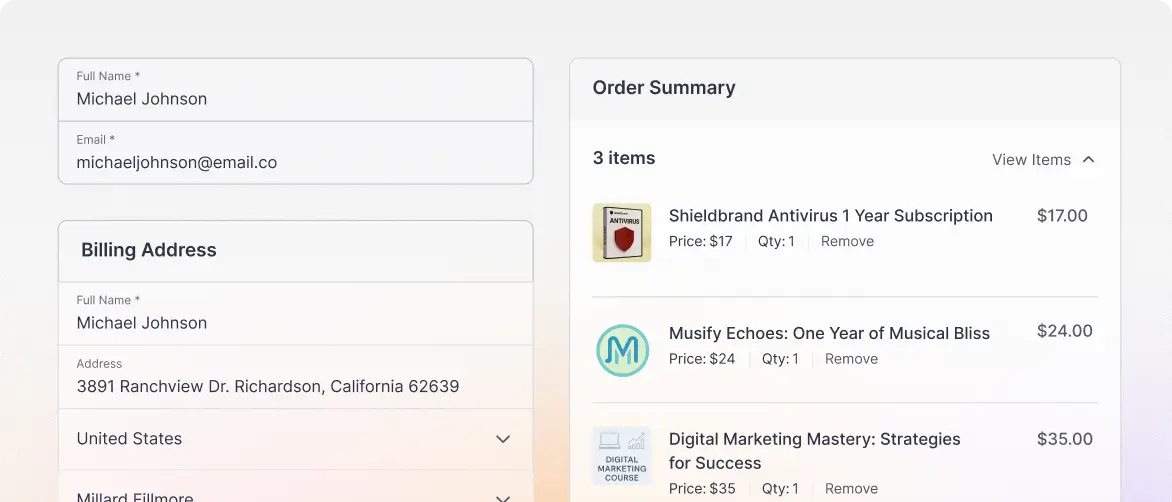This screenshot has height=502, width=1172.
Task: Remove the Shieldbrand Antivirus subscription
Action: 847,241
